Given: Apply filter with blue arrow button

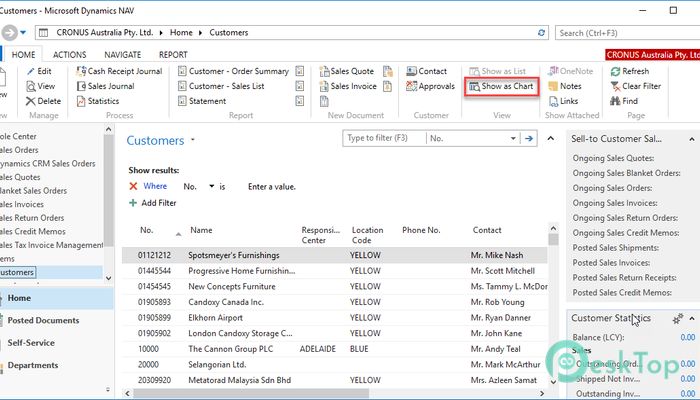Looking at the screenshot, I should click(x=529, y=138).
